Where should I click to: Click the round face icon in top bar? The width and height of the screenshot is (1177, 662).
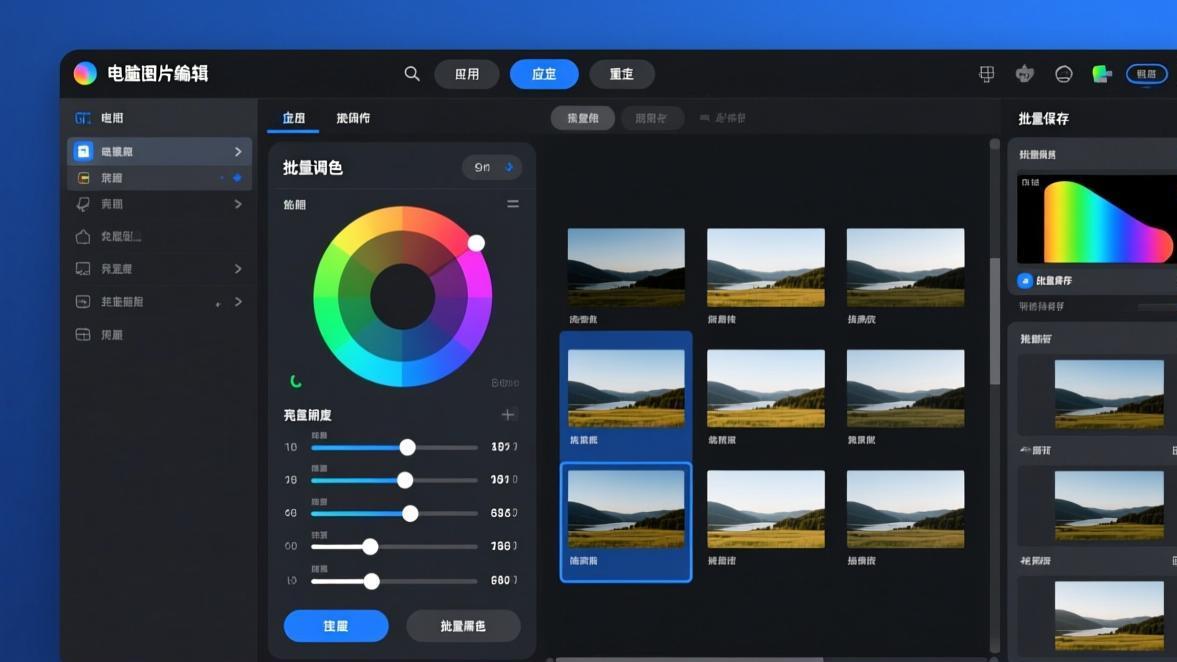pyautogui.click(x=1063, y=74)
